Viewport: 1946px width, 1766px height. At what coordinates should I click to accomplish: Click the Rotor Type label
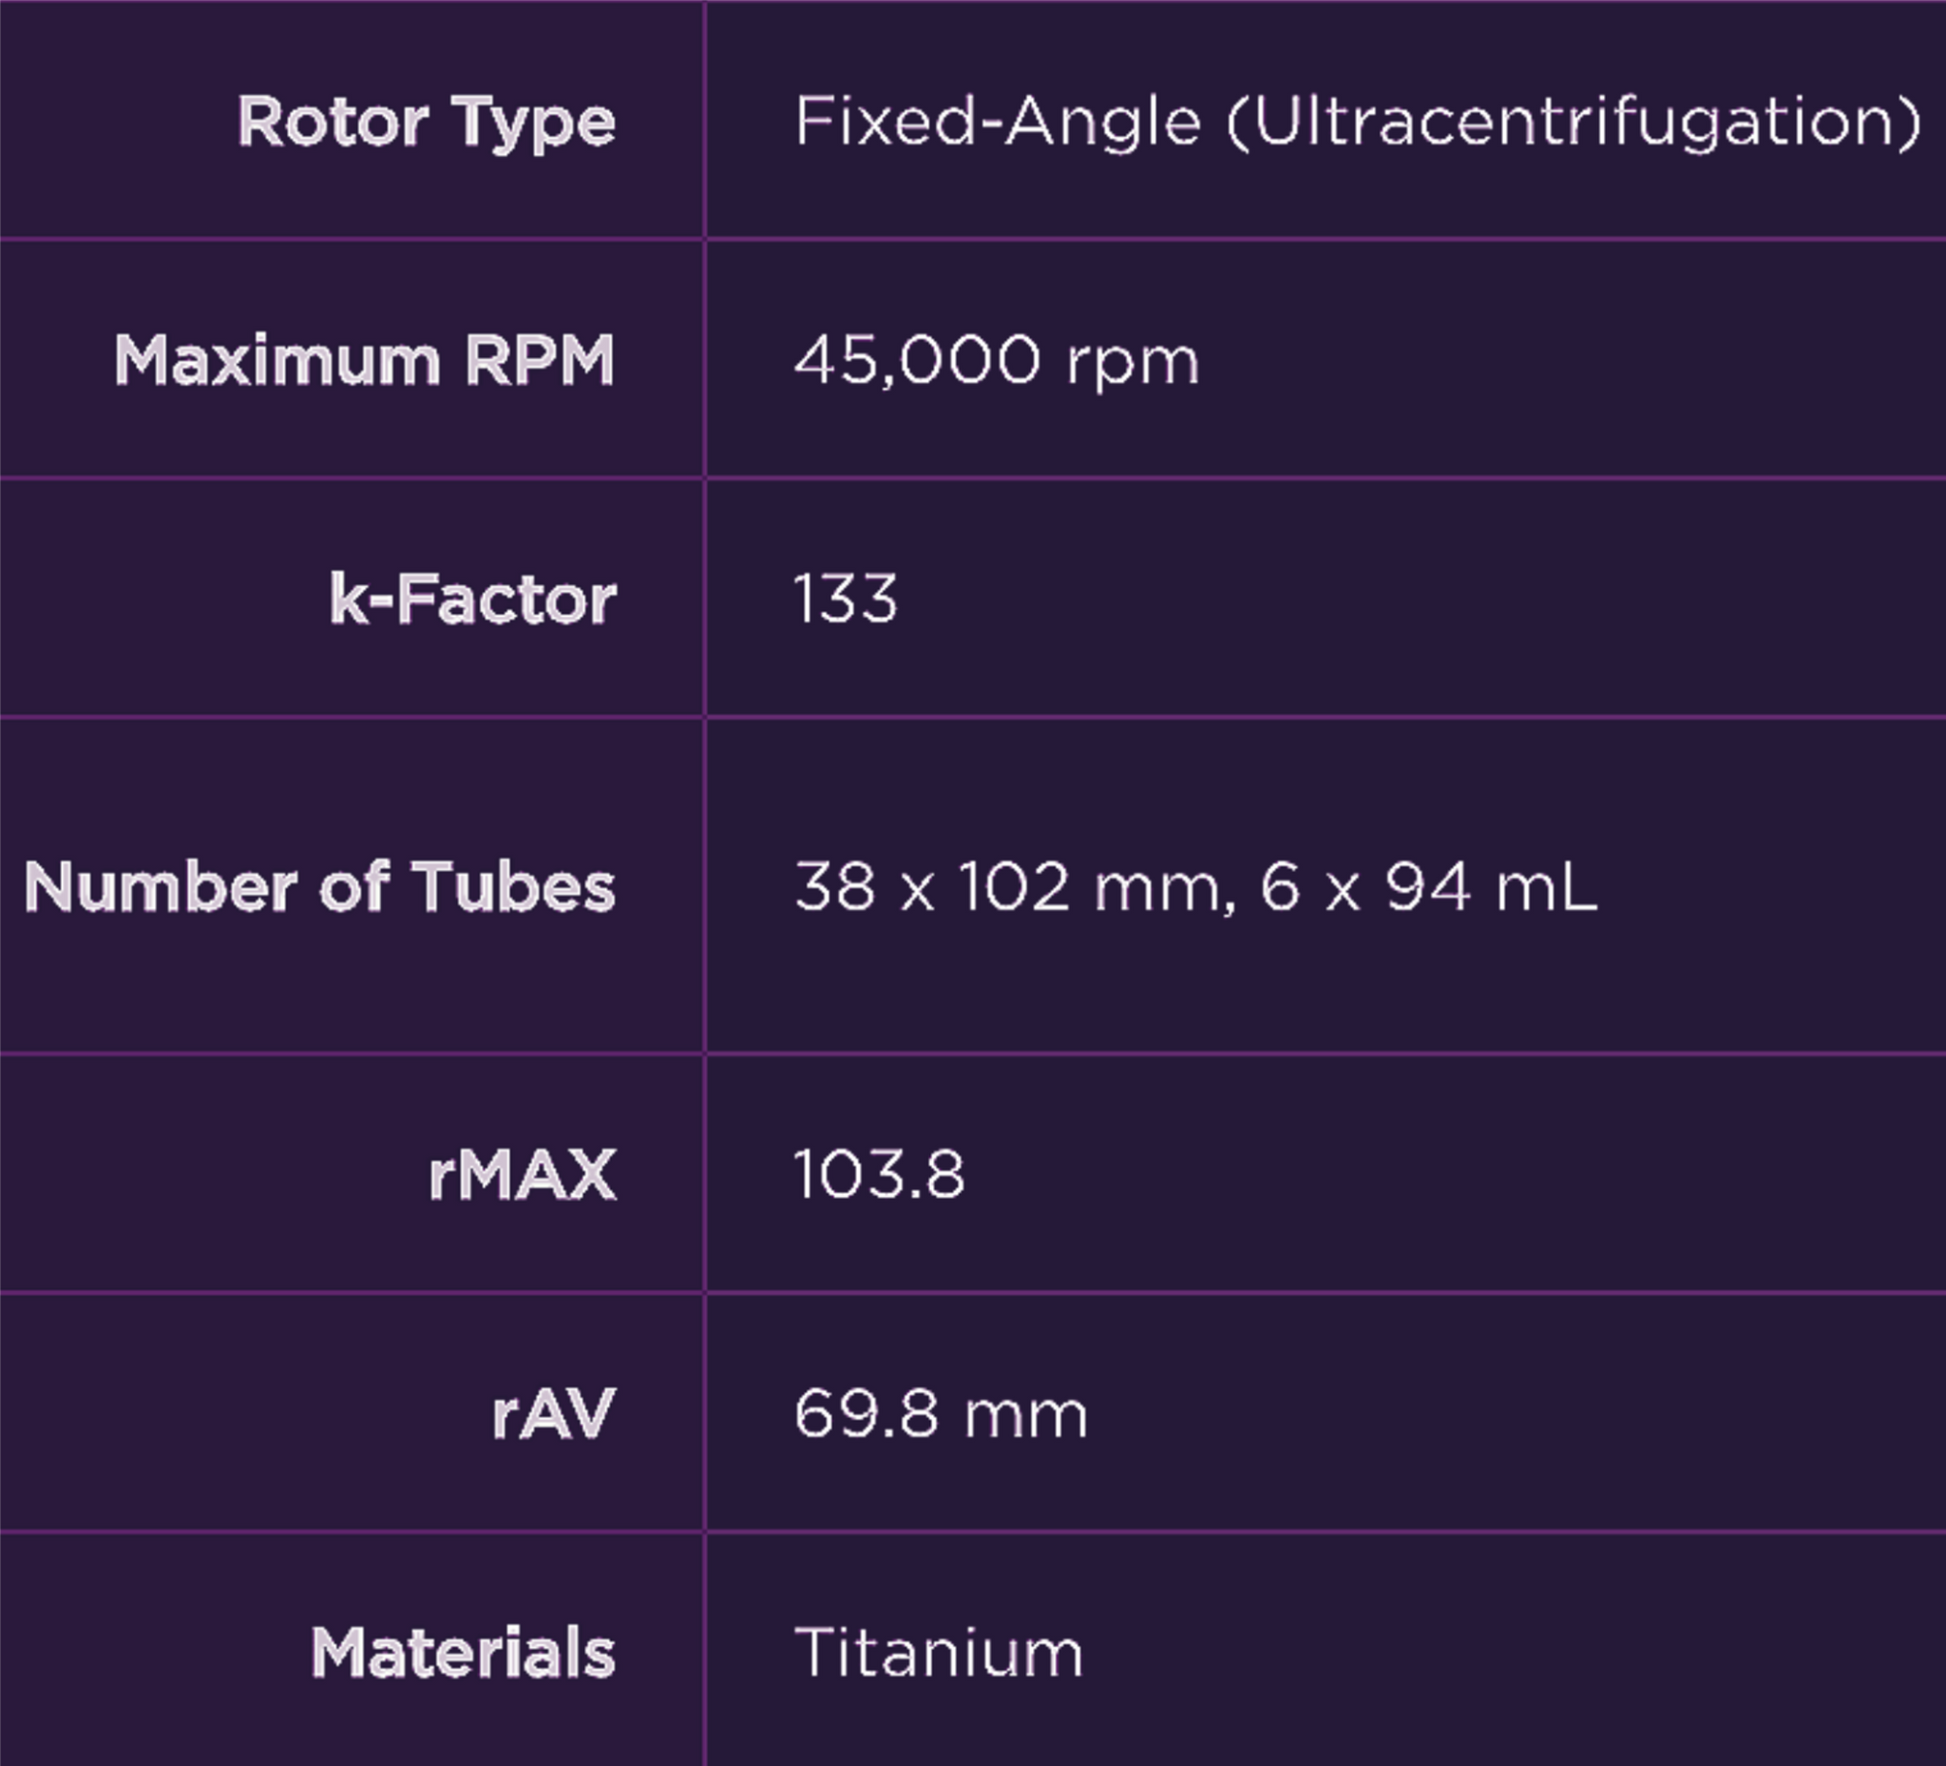(426, 123)
